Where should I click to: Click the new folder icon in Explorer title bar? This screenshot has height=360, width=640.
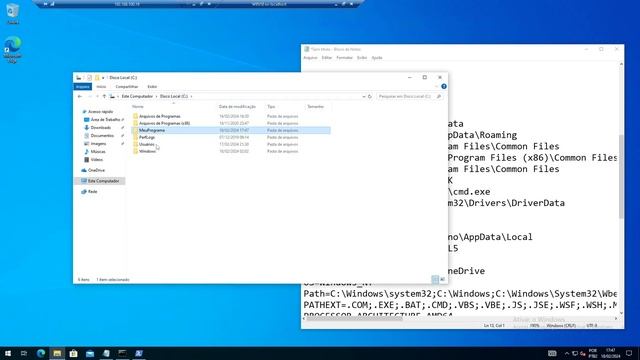[x=97, y=78]
